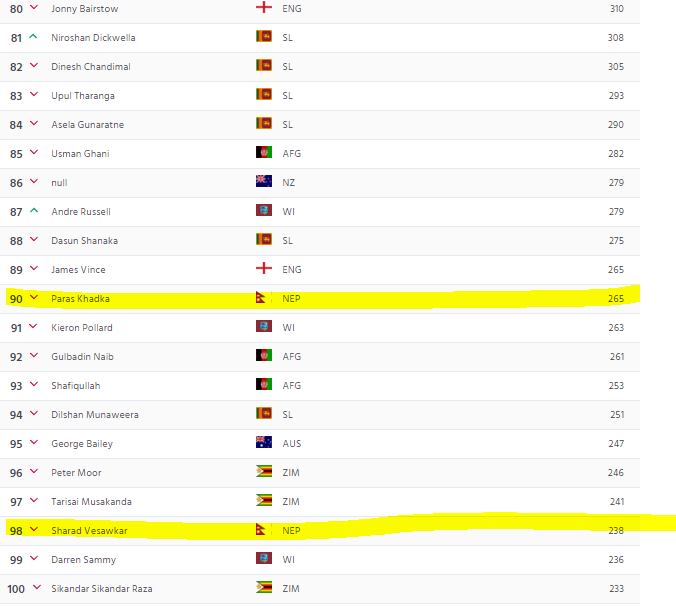Image resolution: width=676 pixels, height=606 pixels.
Task: Click the New Zealand flag in row 86
Action: [x=264, y=182]
